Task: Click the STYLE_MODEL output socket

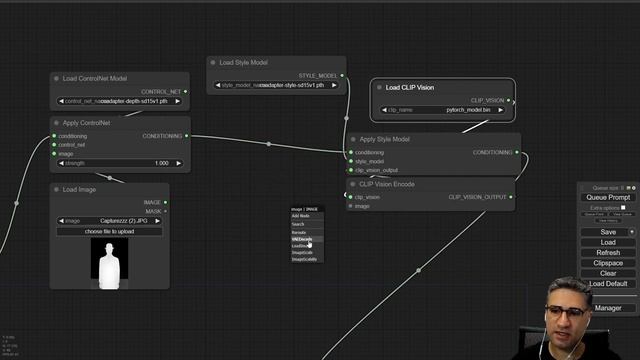Action: tap(342, 76)
